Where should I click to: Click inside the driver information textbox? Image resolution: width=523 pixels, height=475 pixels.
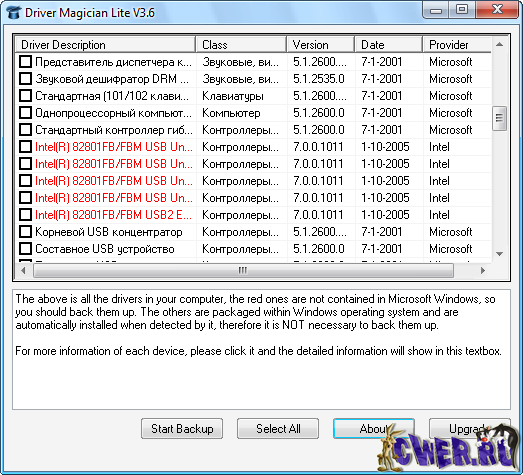click(262, 350)
